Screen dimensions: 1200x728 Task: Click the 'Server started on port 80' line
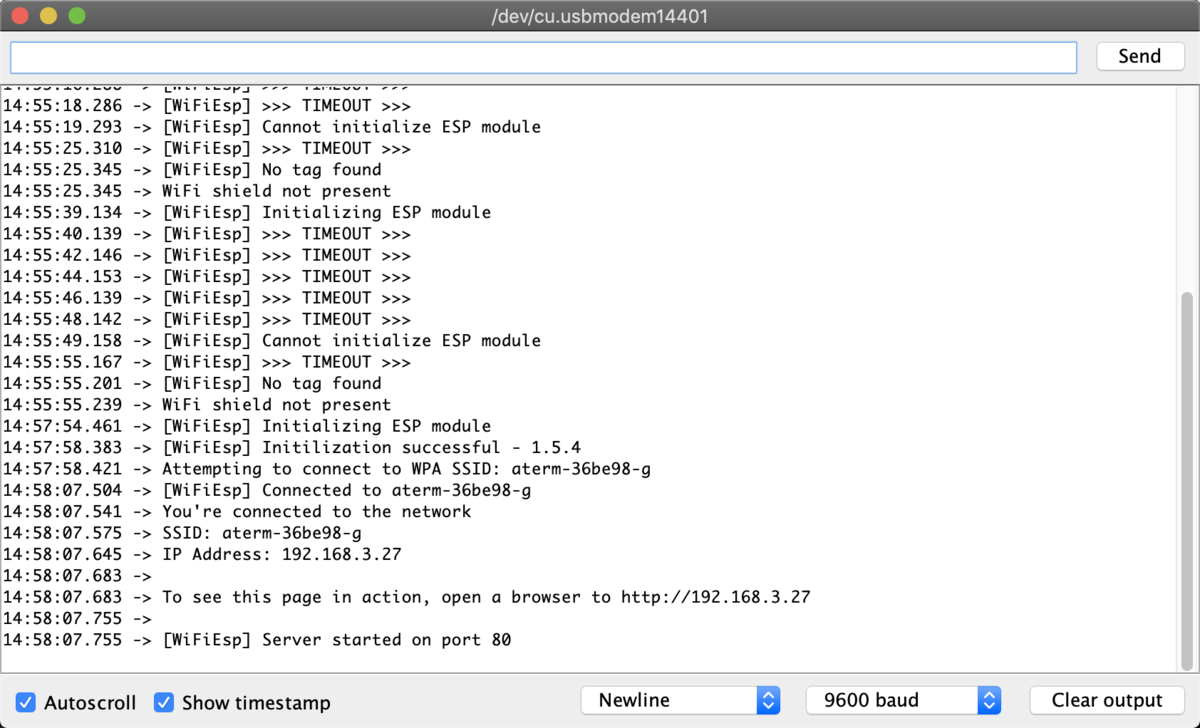click(x=257, y=640)
